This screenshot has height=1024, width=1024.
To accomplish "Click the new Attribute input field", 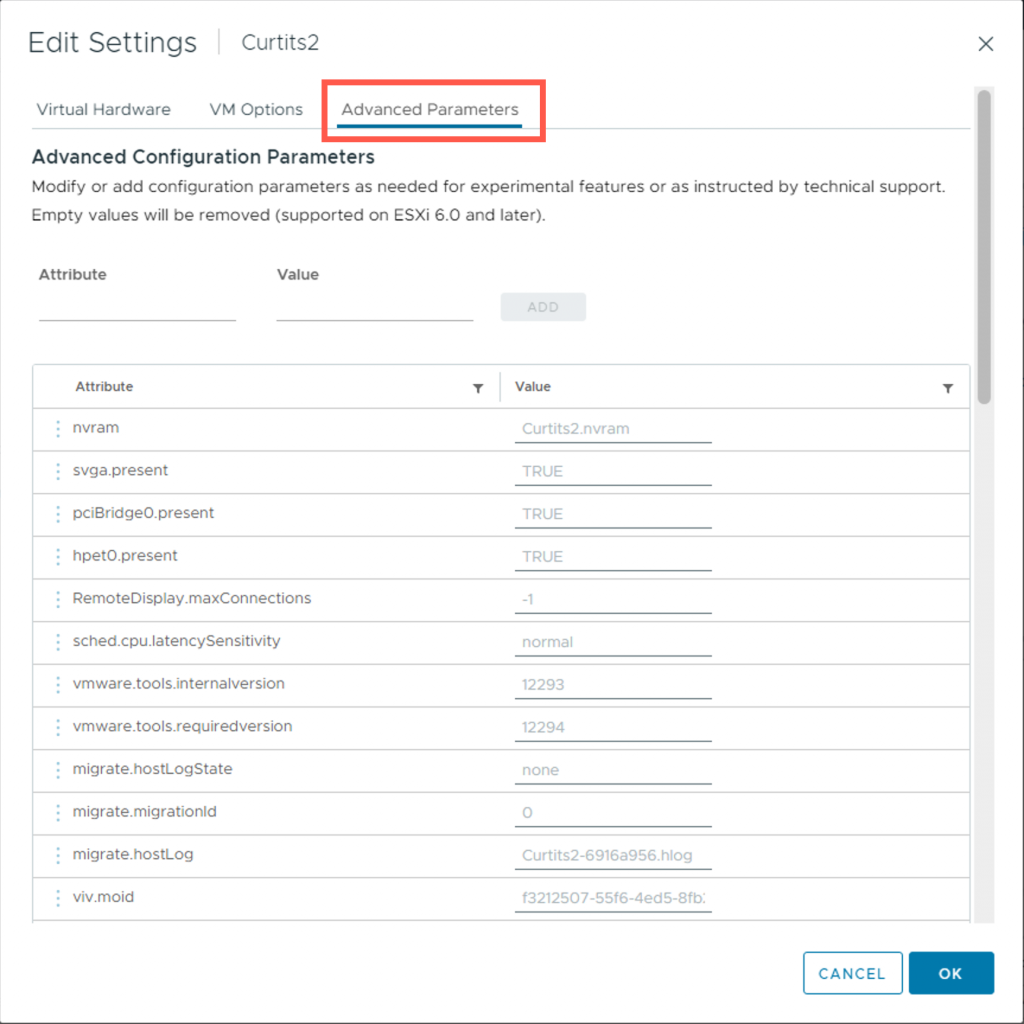I will 137,307.
